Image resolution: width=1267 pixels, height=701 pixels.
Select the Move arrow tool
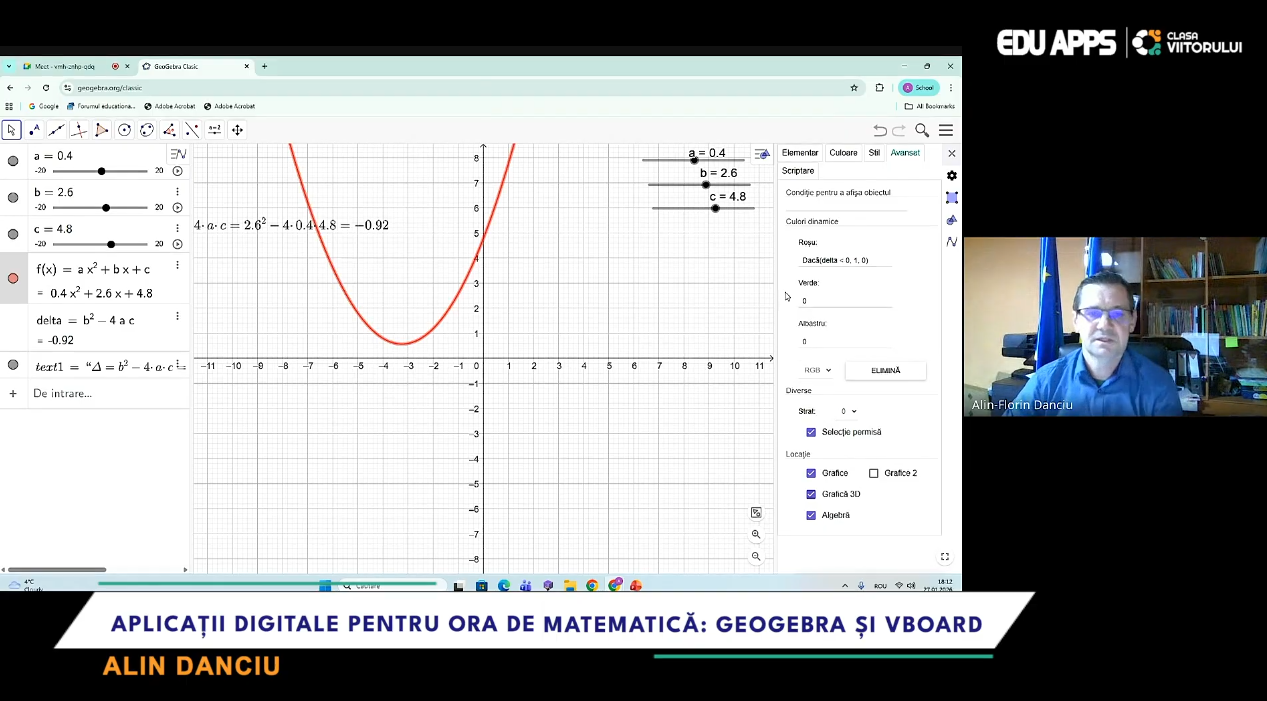(x=11, y=130)
